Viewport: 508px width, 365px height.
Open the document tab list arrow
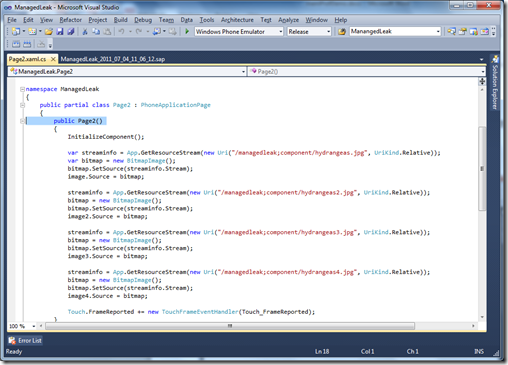(481, 59)
